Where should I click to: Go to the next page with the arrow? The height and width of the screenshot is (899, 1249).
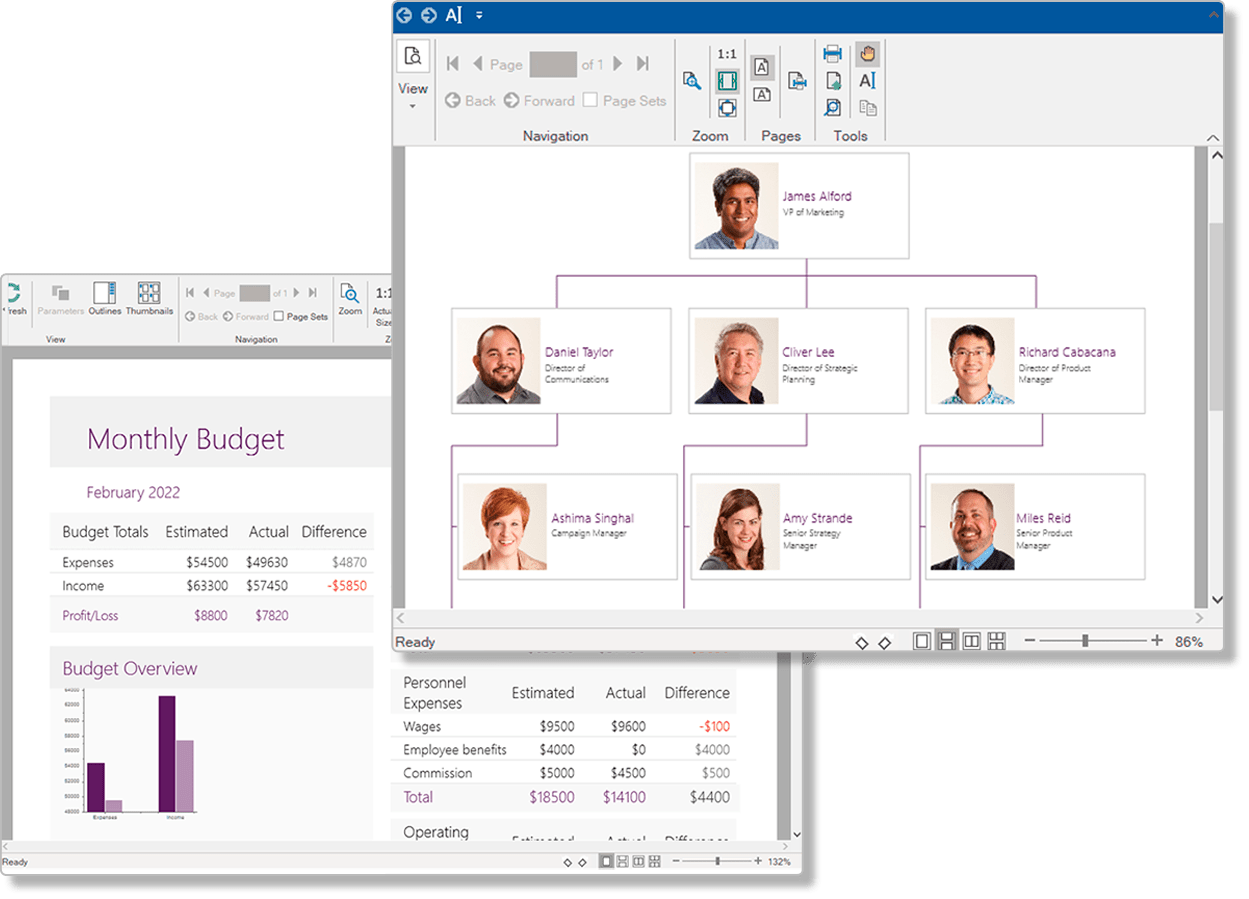tap(617, 63)
